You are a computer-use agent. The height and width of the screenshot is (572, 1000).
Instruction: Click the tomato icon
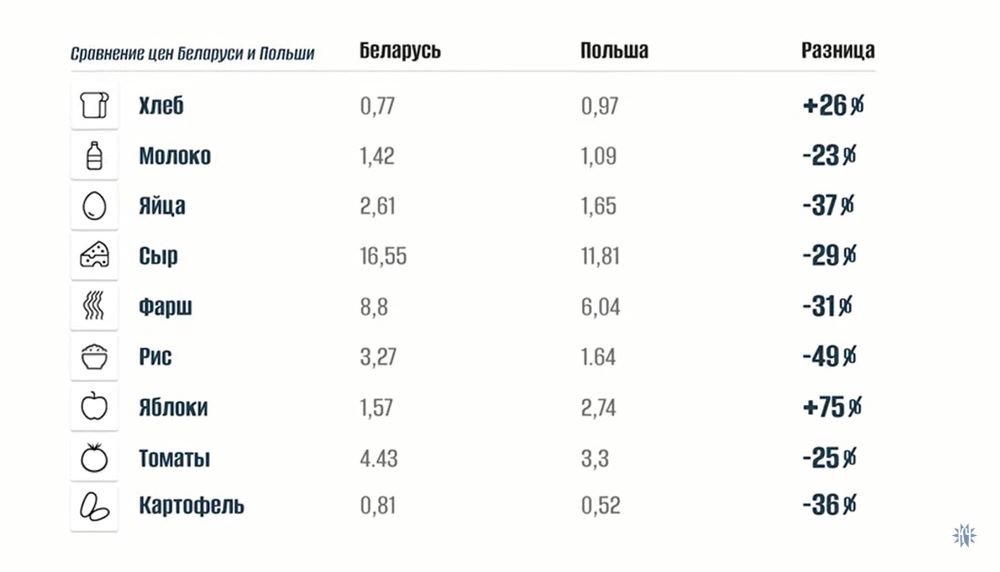click(x=94, y=458)
